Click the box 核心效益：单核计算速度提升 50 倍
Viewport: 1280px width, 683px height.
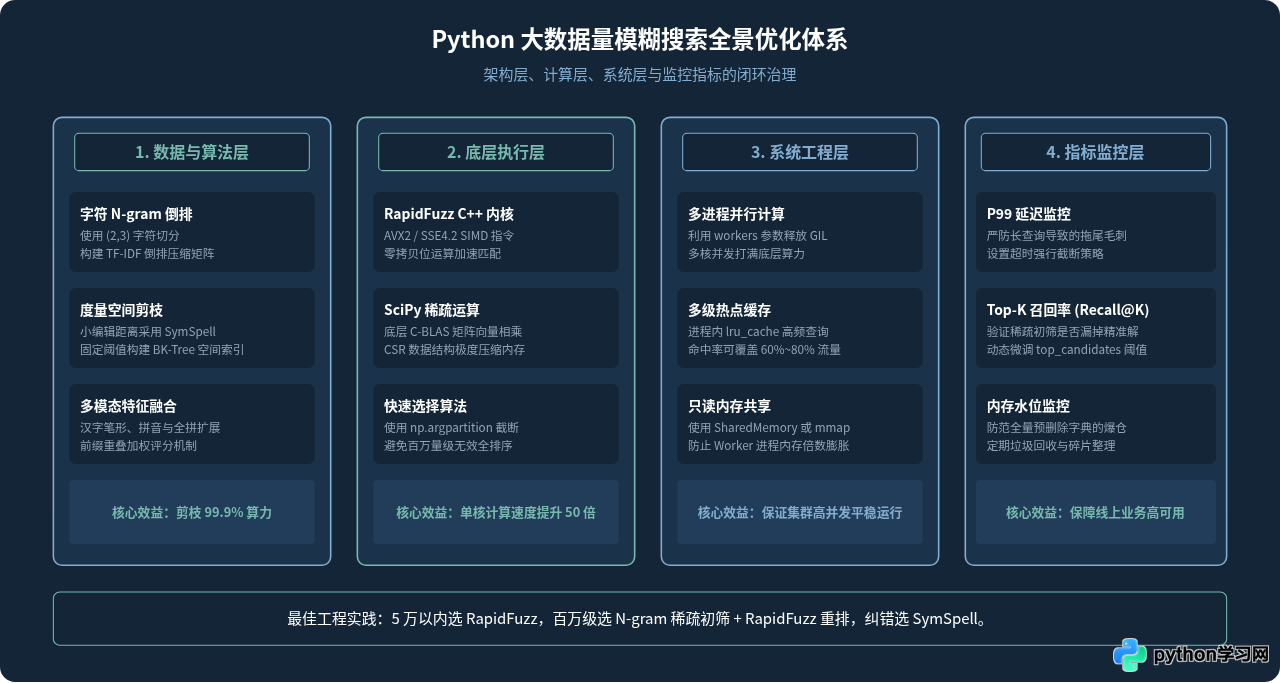pos(496,512)
